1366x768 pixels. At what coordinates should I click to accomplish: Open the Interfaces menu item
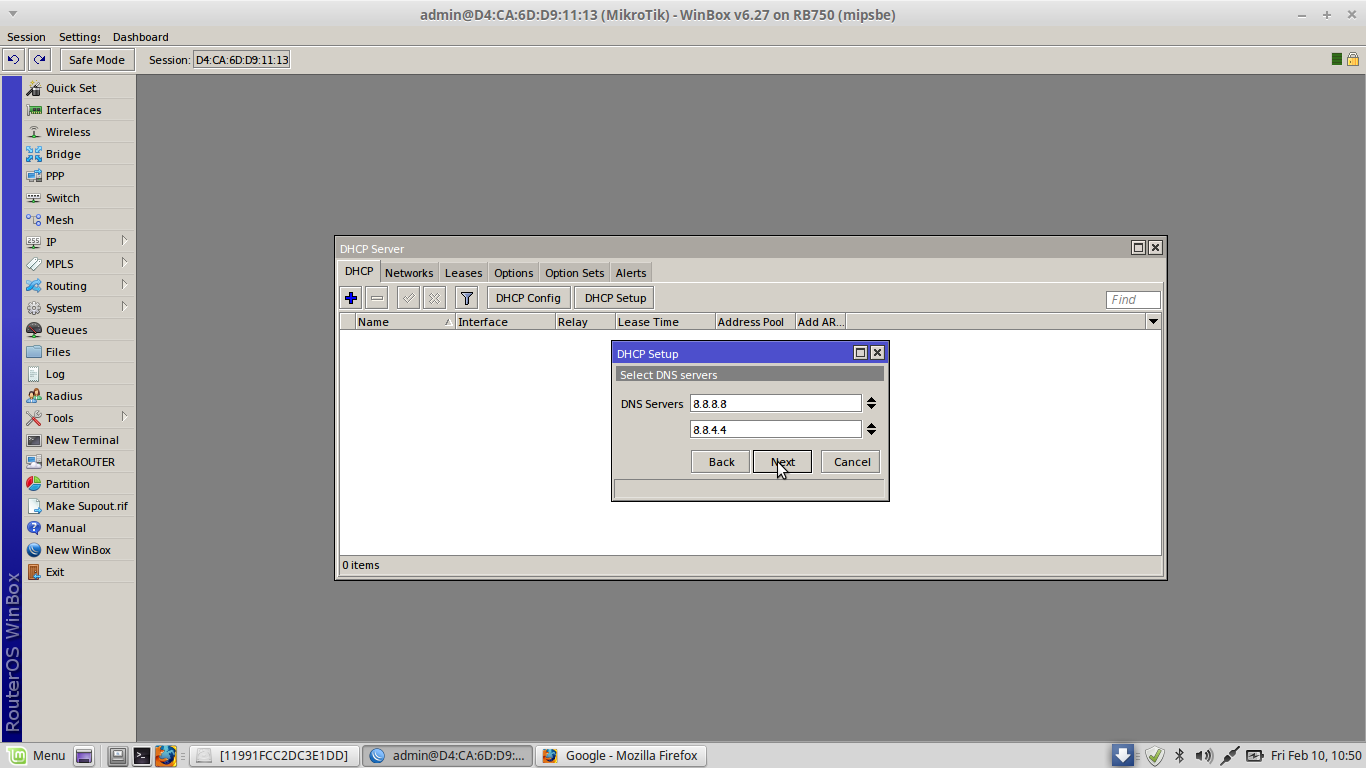(x=78, y=110)
